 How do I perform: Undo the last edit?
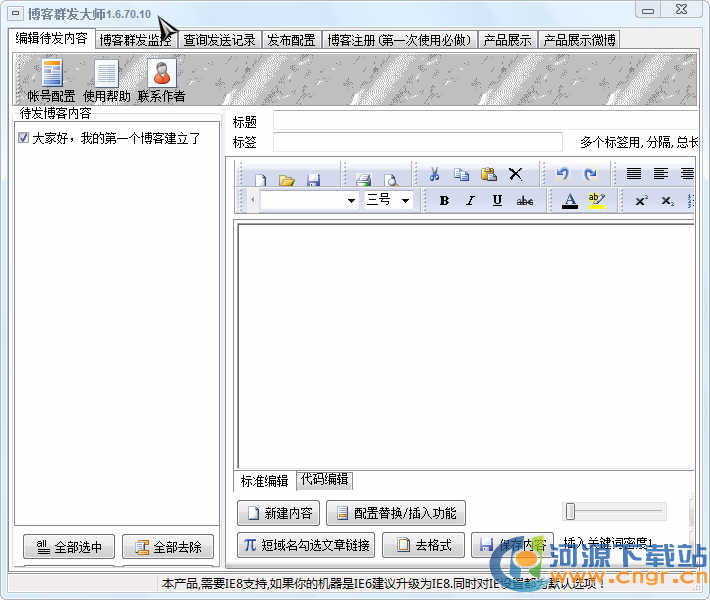pyautogui.click(x=562, y=174)
